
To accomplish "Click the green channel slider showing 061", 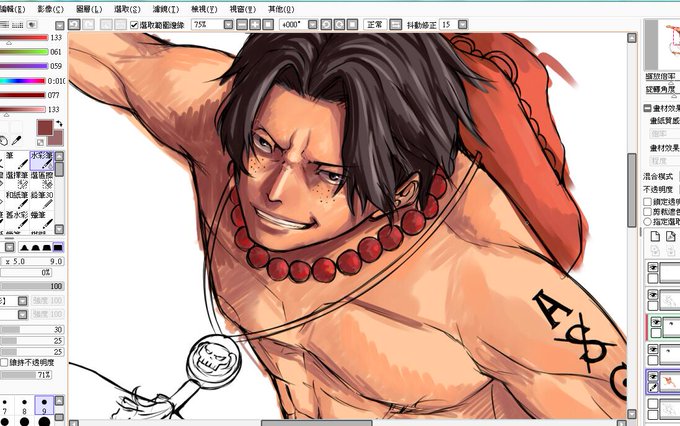I will coord(24,52).
